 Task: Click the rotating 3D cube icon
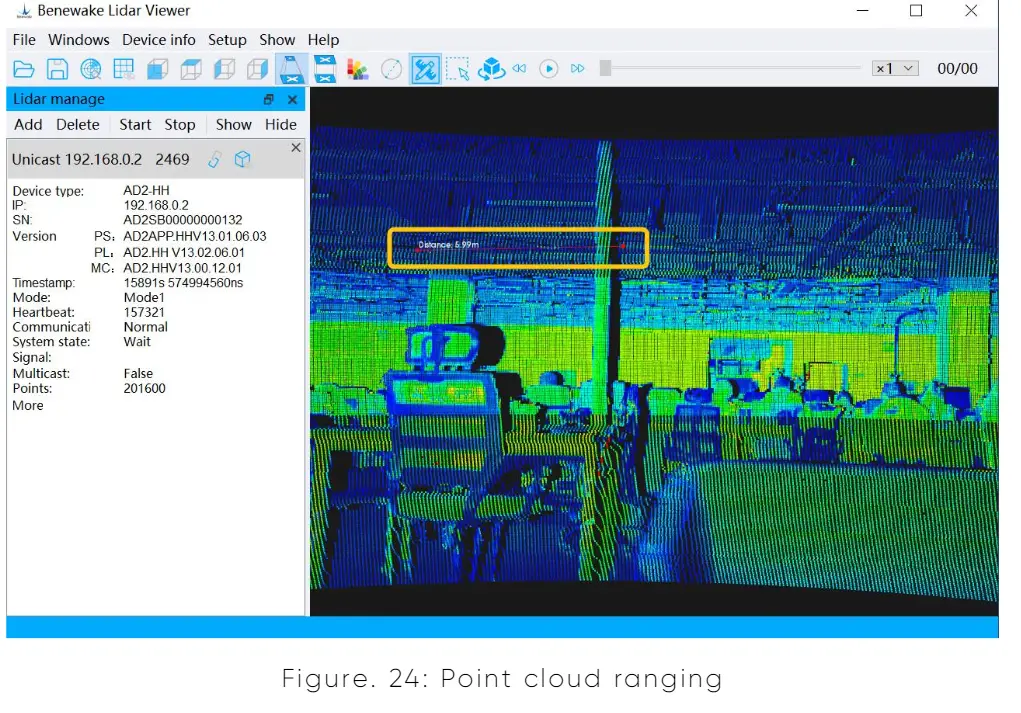coord(492,69)
